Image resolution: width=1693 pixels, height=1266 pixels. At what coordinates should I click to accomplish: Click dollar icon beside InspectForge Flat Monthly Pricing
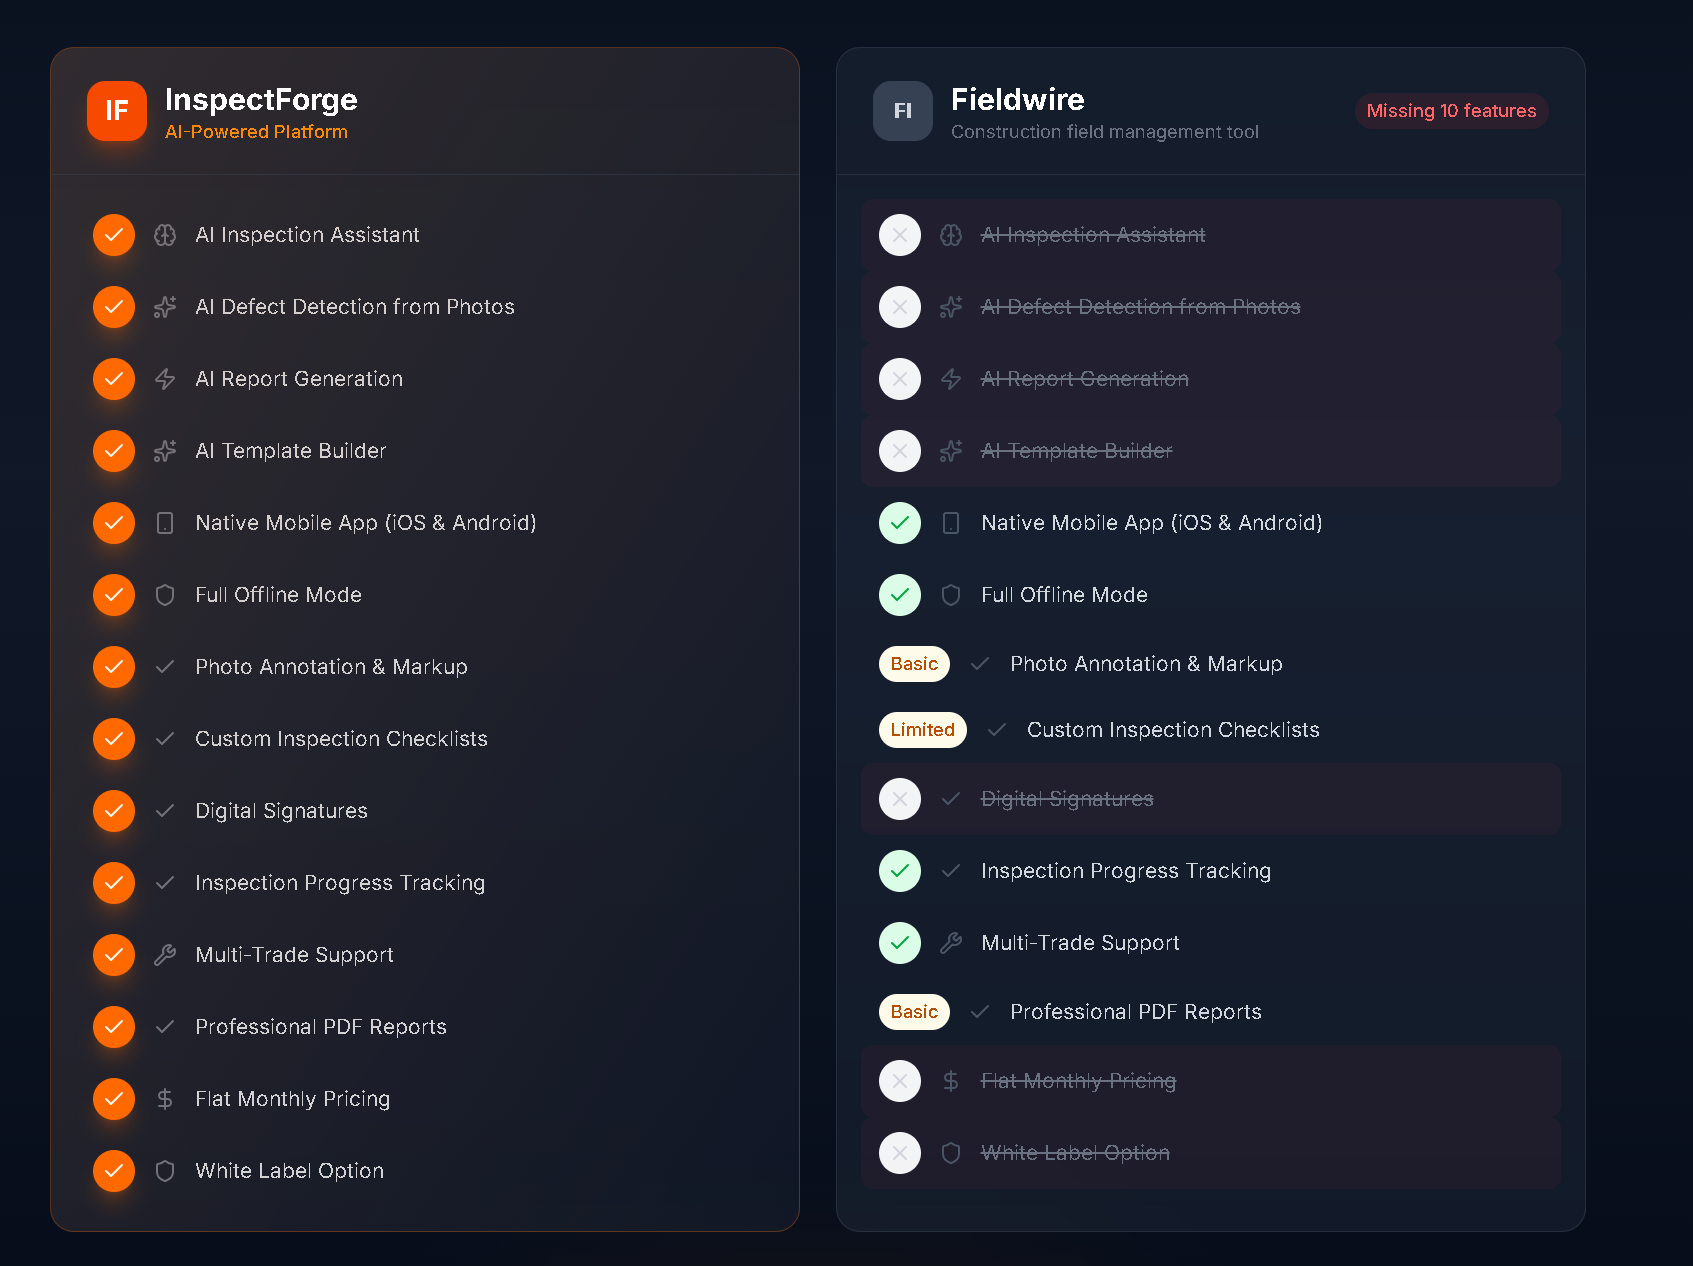click(165, 1099)
